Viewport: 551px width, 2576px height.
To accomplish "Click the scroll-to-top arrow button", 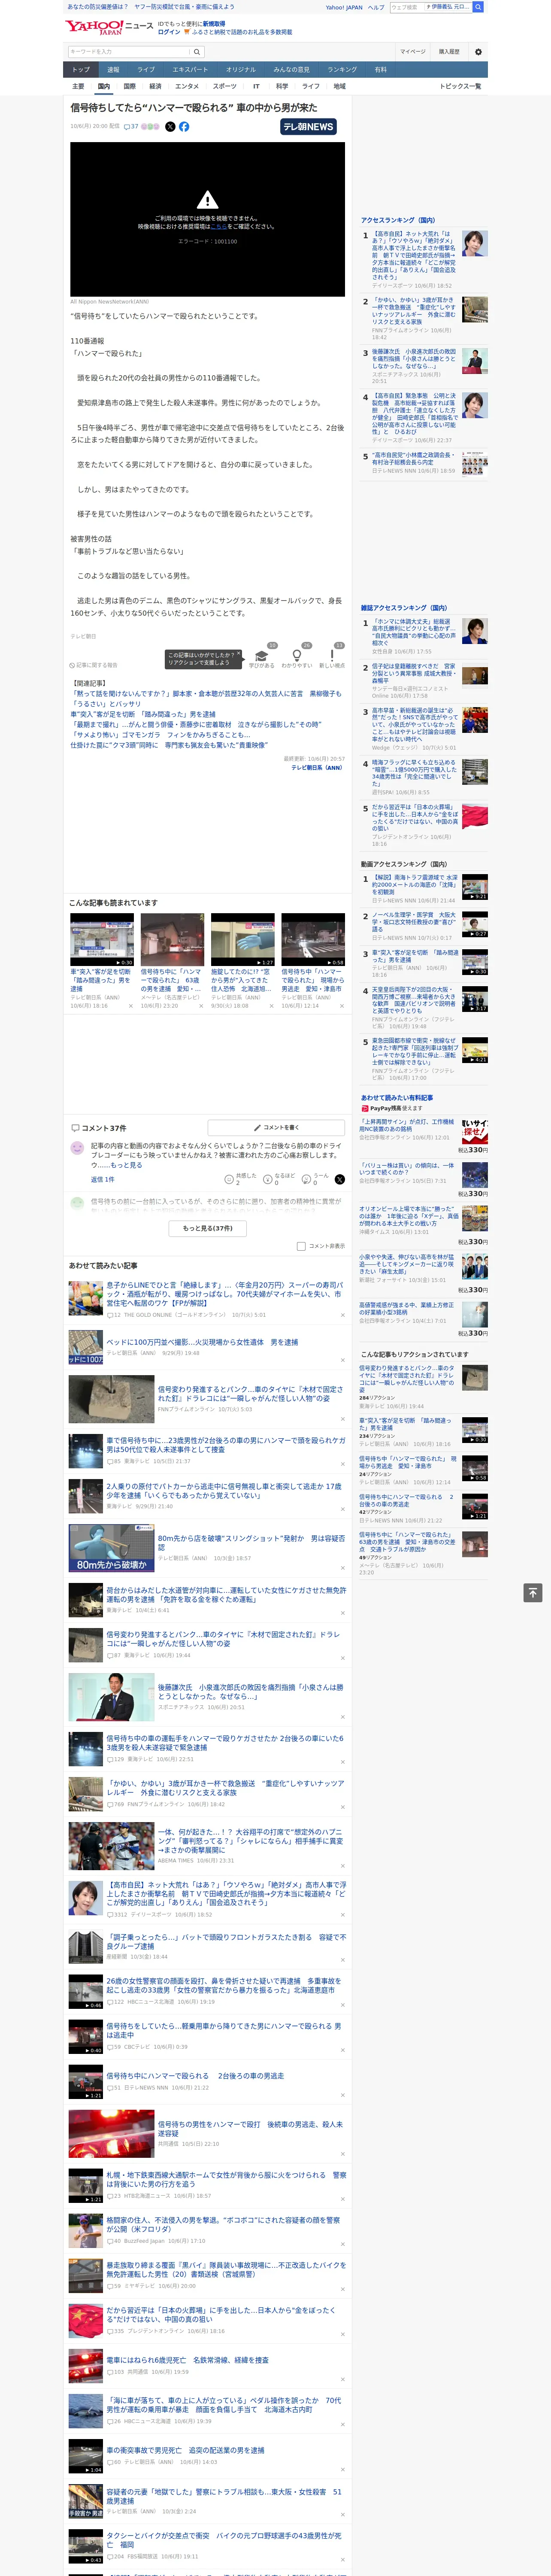I will pyautogui.click(x=533, y=1592).
